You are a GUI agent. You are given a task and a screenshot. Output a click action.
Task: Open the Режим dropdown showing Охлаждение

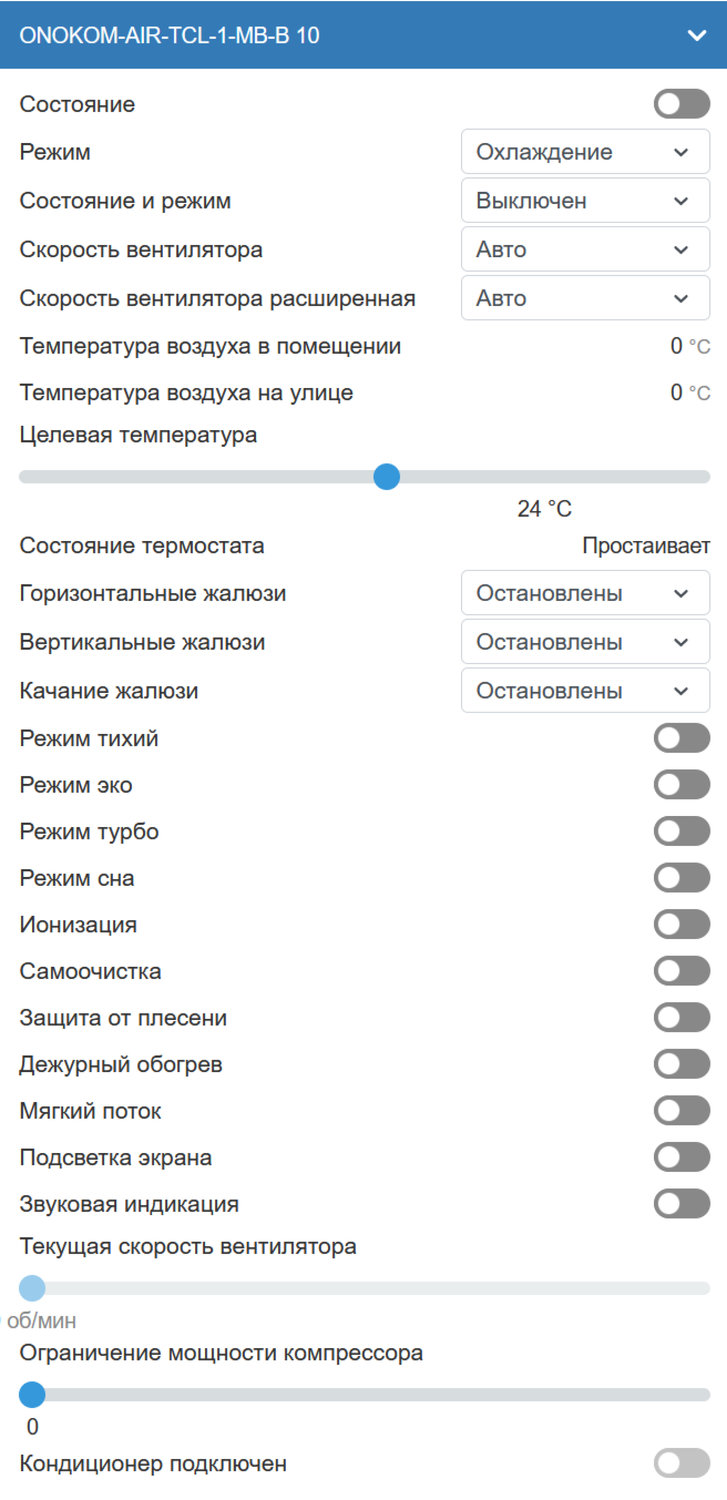coord(585,152)
